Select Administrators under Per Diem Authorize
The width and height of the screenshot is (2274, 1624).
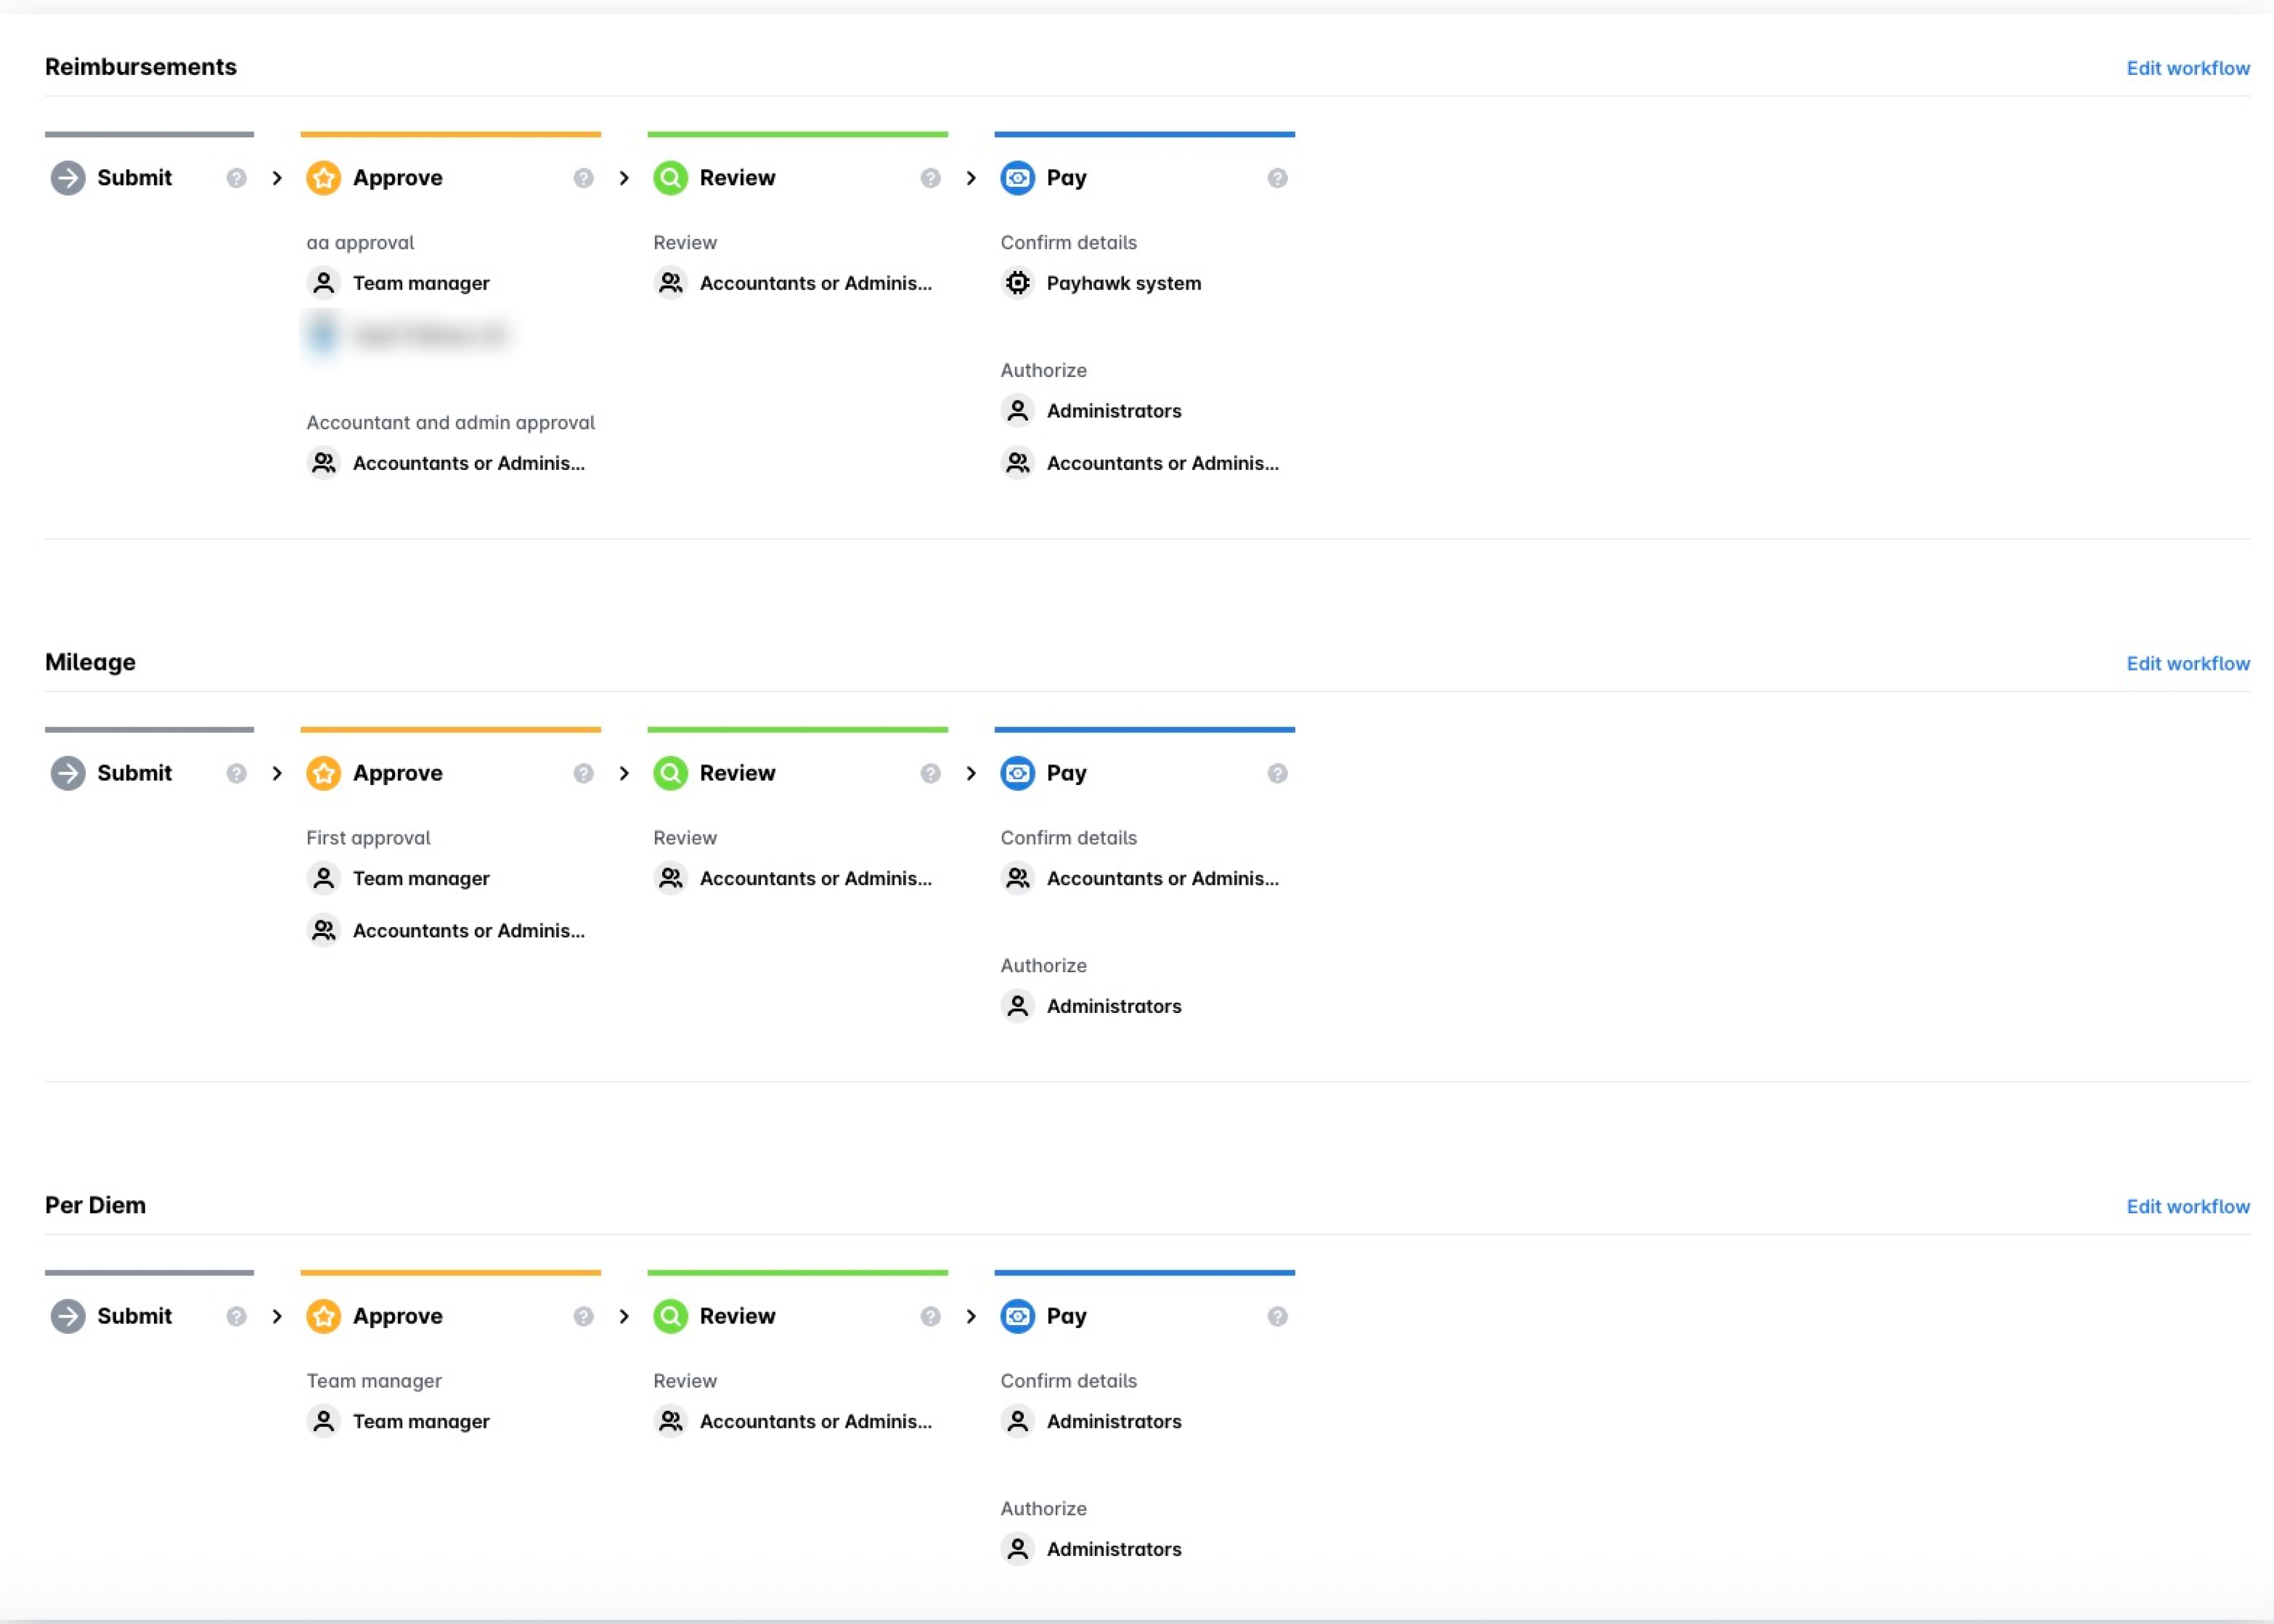(1091, 1549)
